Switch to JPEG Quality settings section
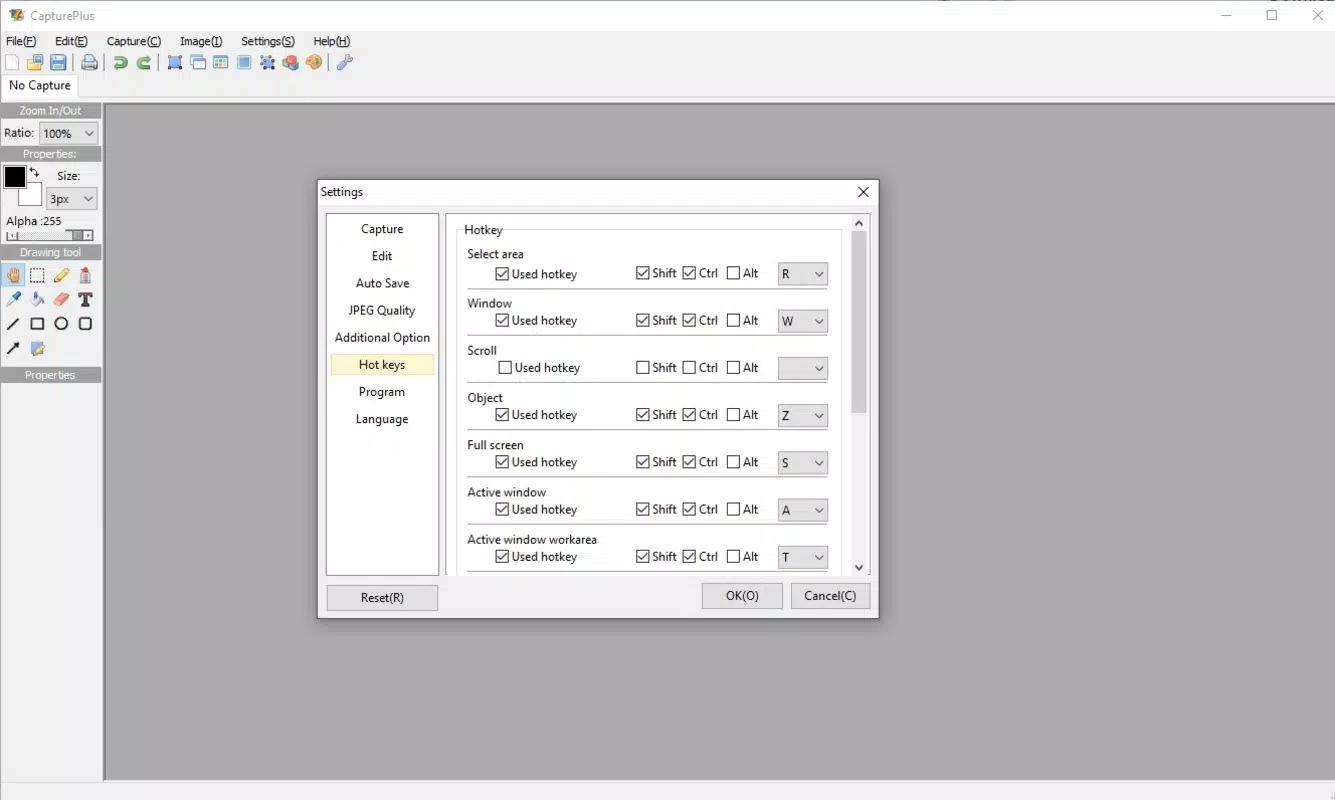This screenshot has height=800, width=1335. (x=382, y=310)
